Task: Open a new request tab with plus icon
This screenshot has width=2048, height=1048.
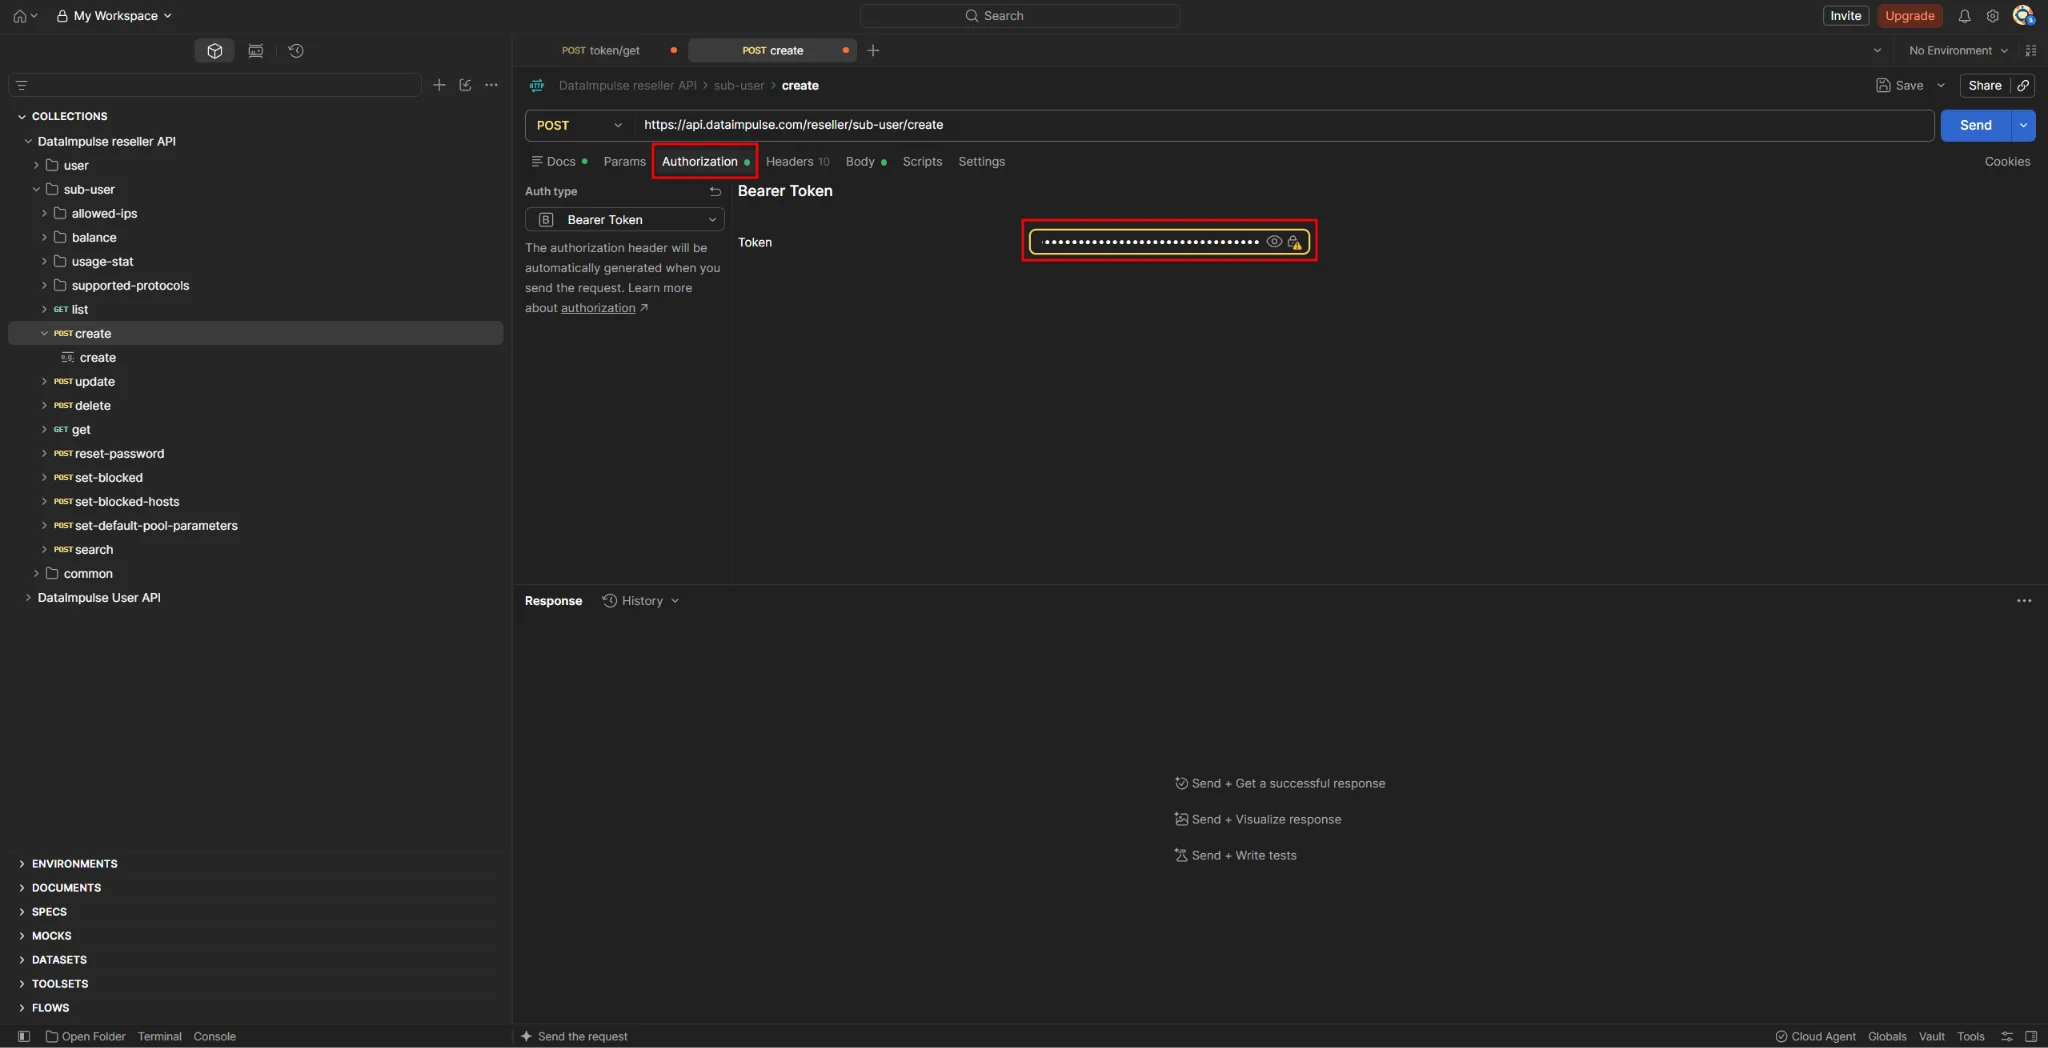Action: (873, 50)
